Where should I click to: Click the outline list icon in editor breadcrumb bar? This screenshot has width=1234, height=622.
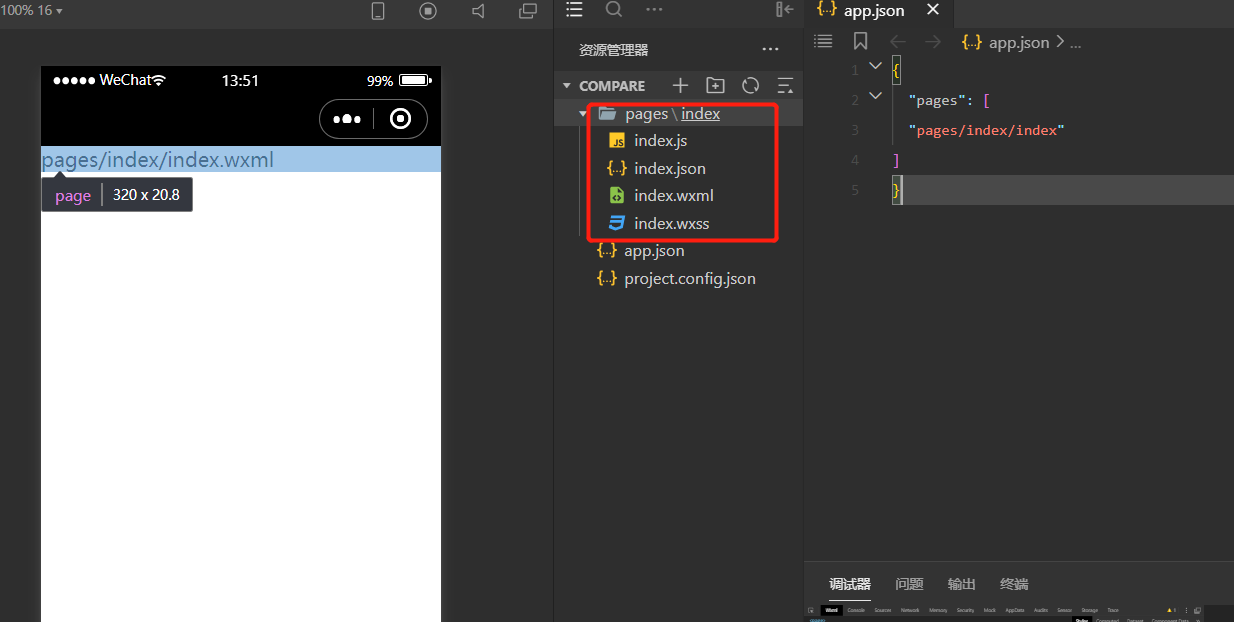click(x=823, y=41)
